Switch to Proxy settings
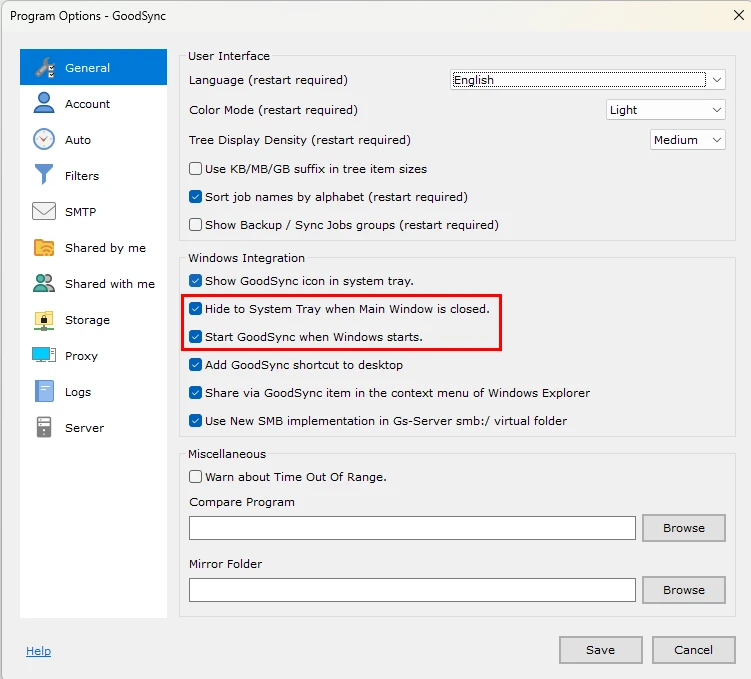Image resolution: width=751 pixels, height=679 pixels. click(93, 355)
